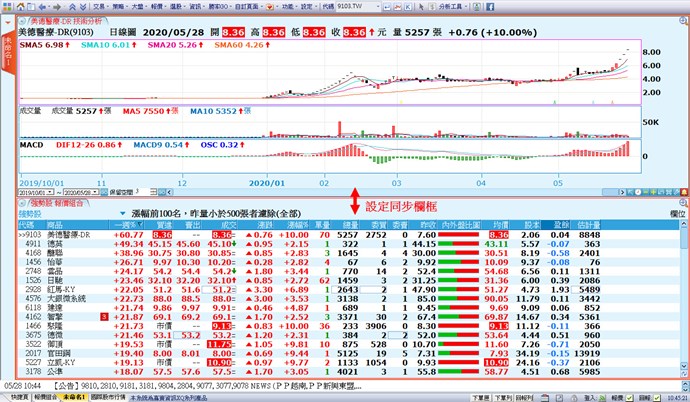Image resolution: width=690 pixels, height=402 pixels.
Task: Select stock row 3178 公準
Action: [348, 372]
